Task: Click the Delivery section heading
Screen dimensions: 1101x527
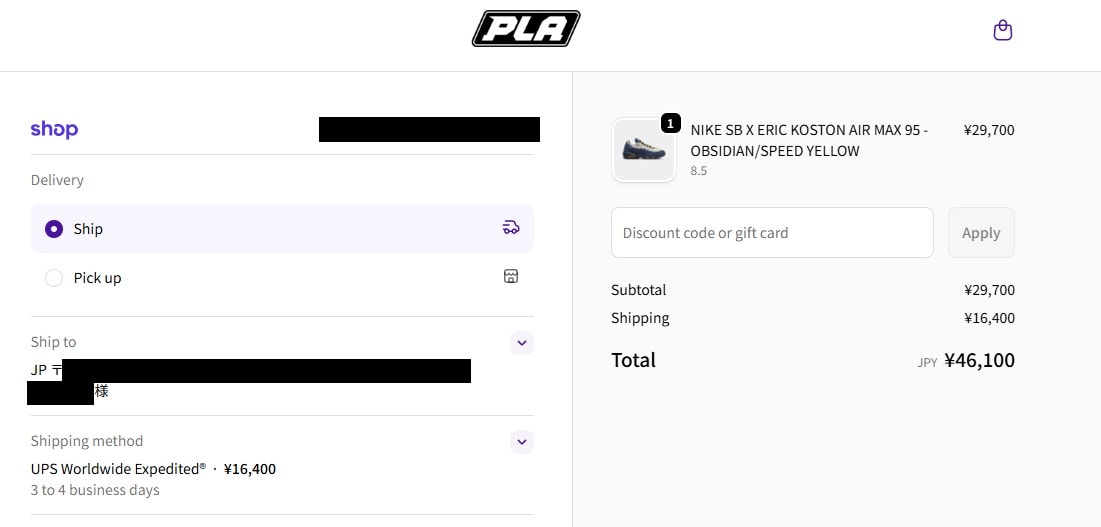Action: [57, 180]
